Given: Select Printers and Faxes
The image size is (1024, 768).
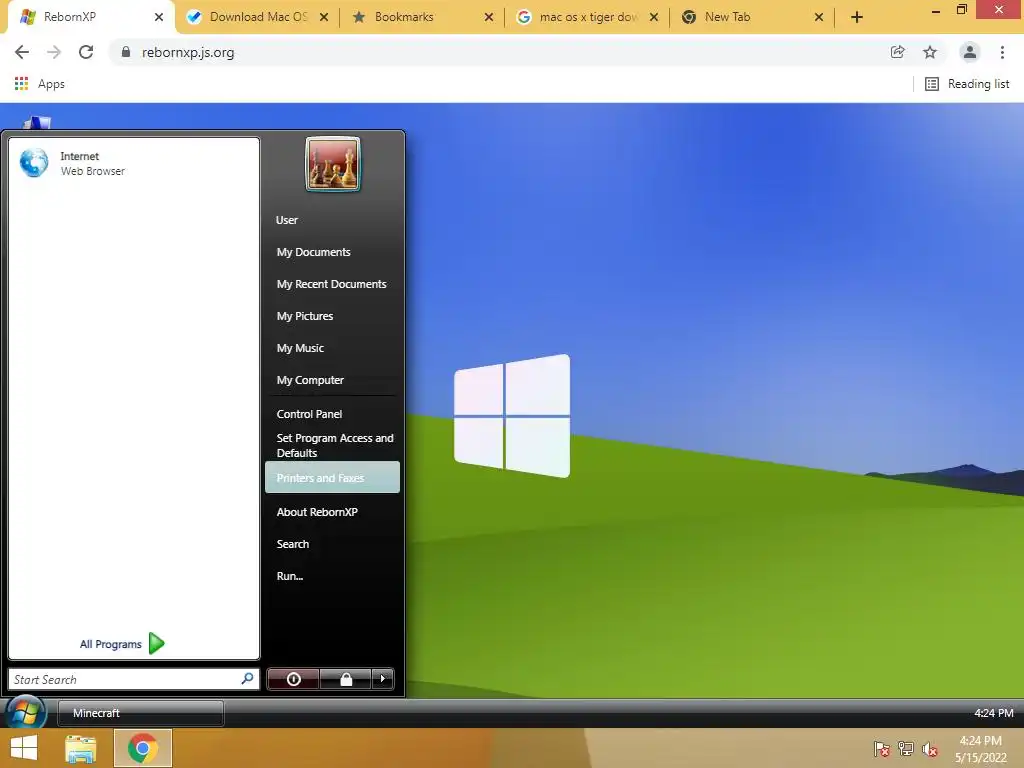Looking at the screenshot, I should 332,477.
